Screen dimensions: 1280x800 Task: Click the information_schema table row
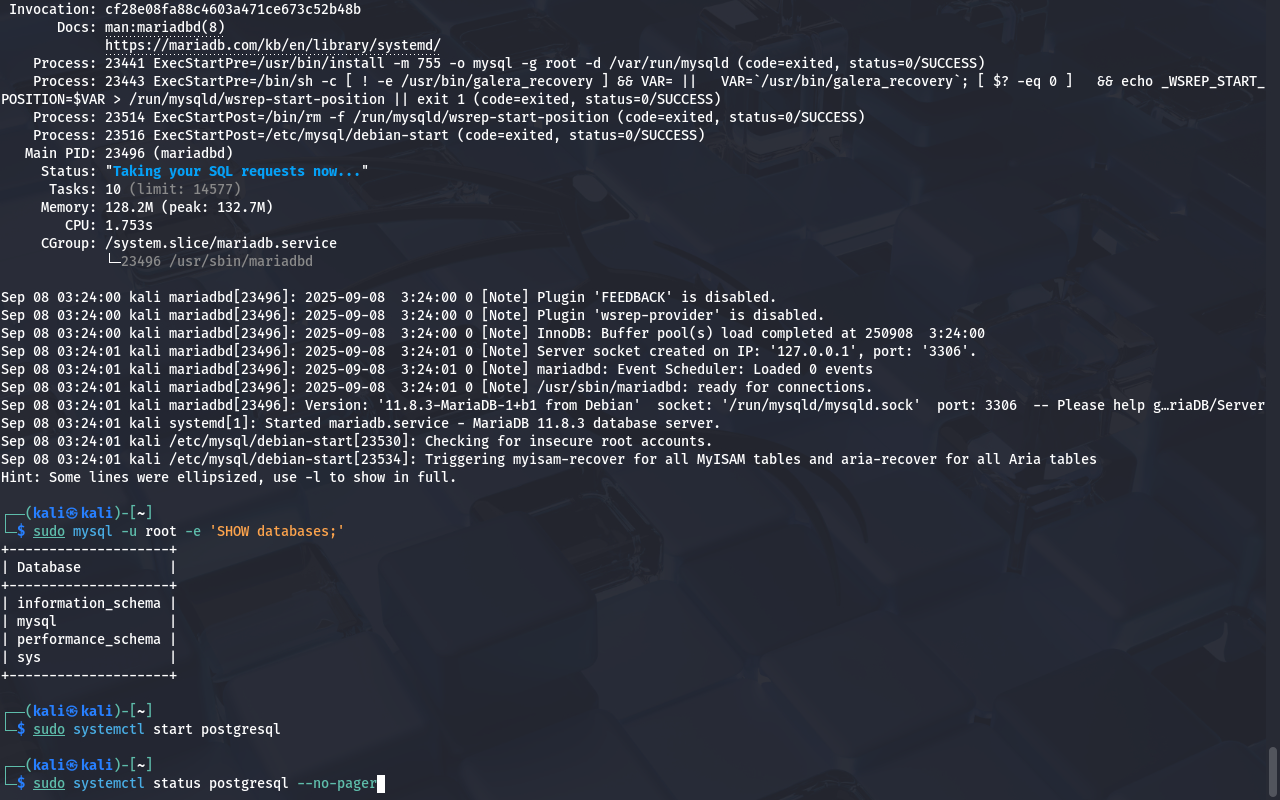(89, 603)
